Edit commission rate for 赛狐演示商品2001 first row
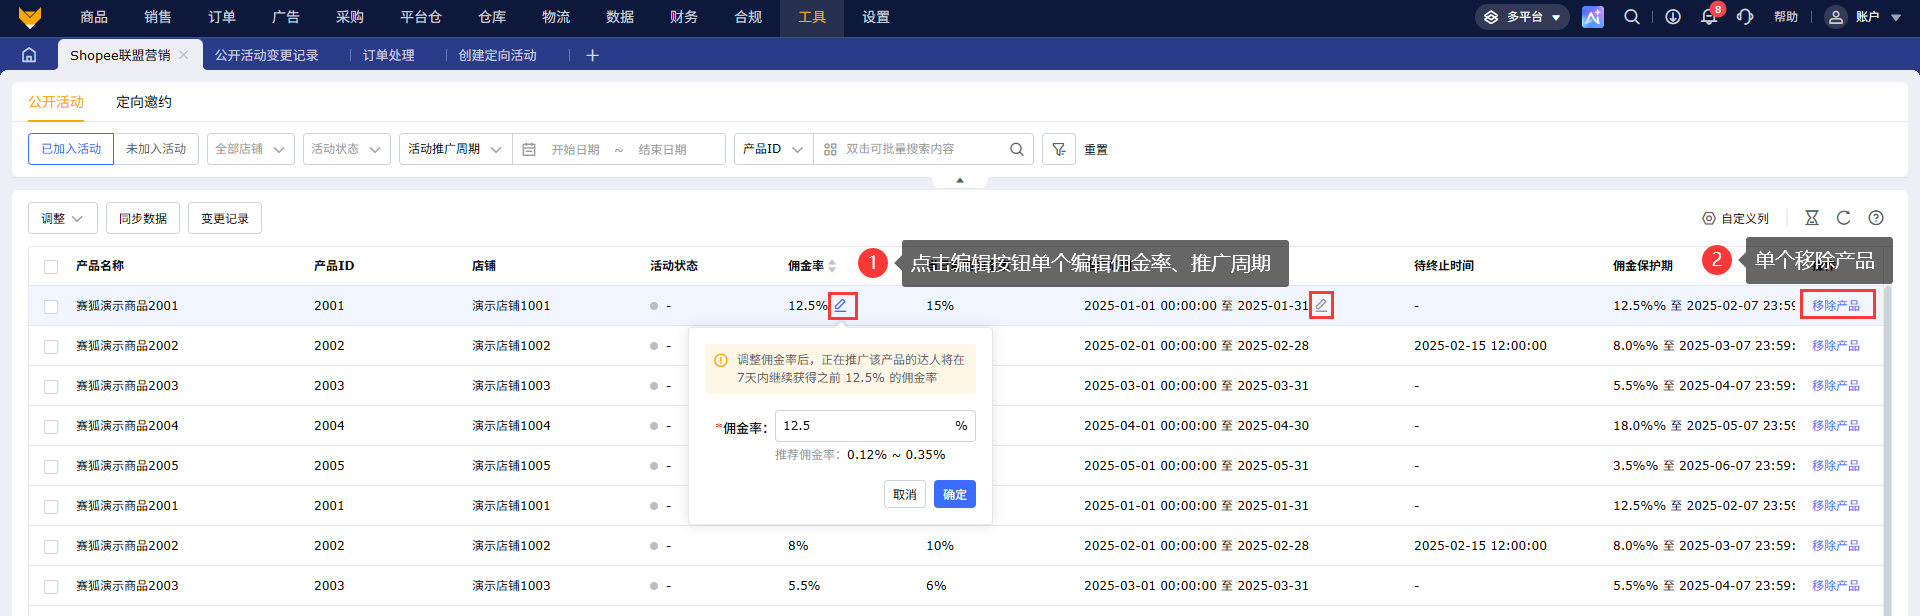Screen dimensions: 1920x616 842,305
